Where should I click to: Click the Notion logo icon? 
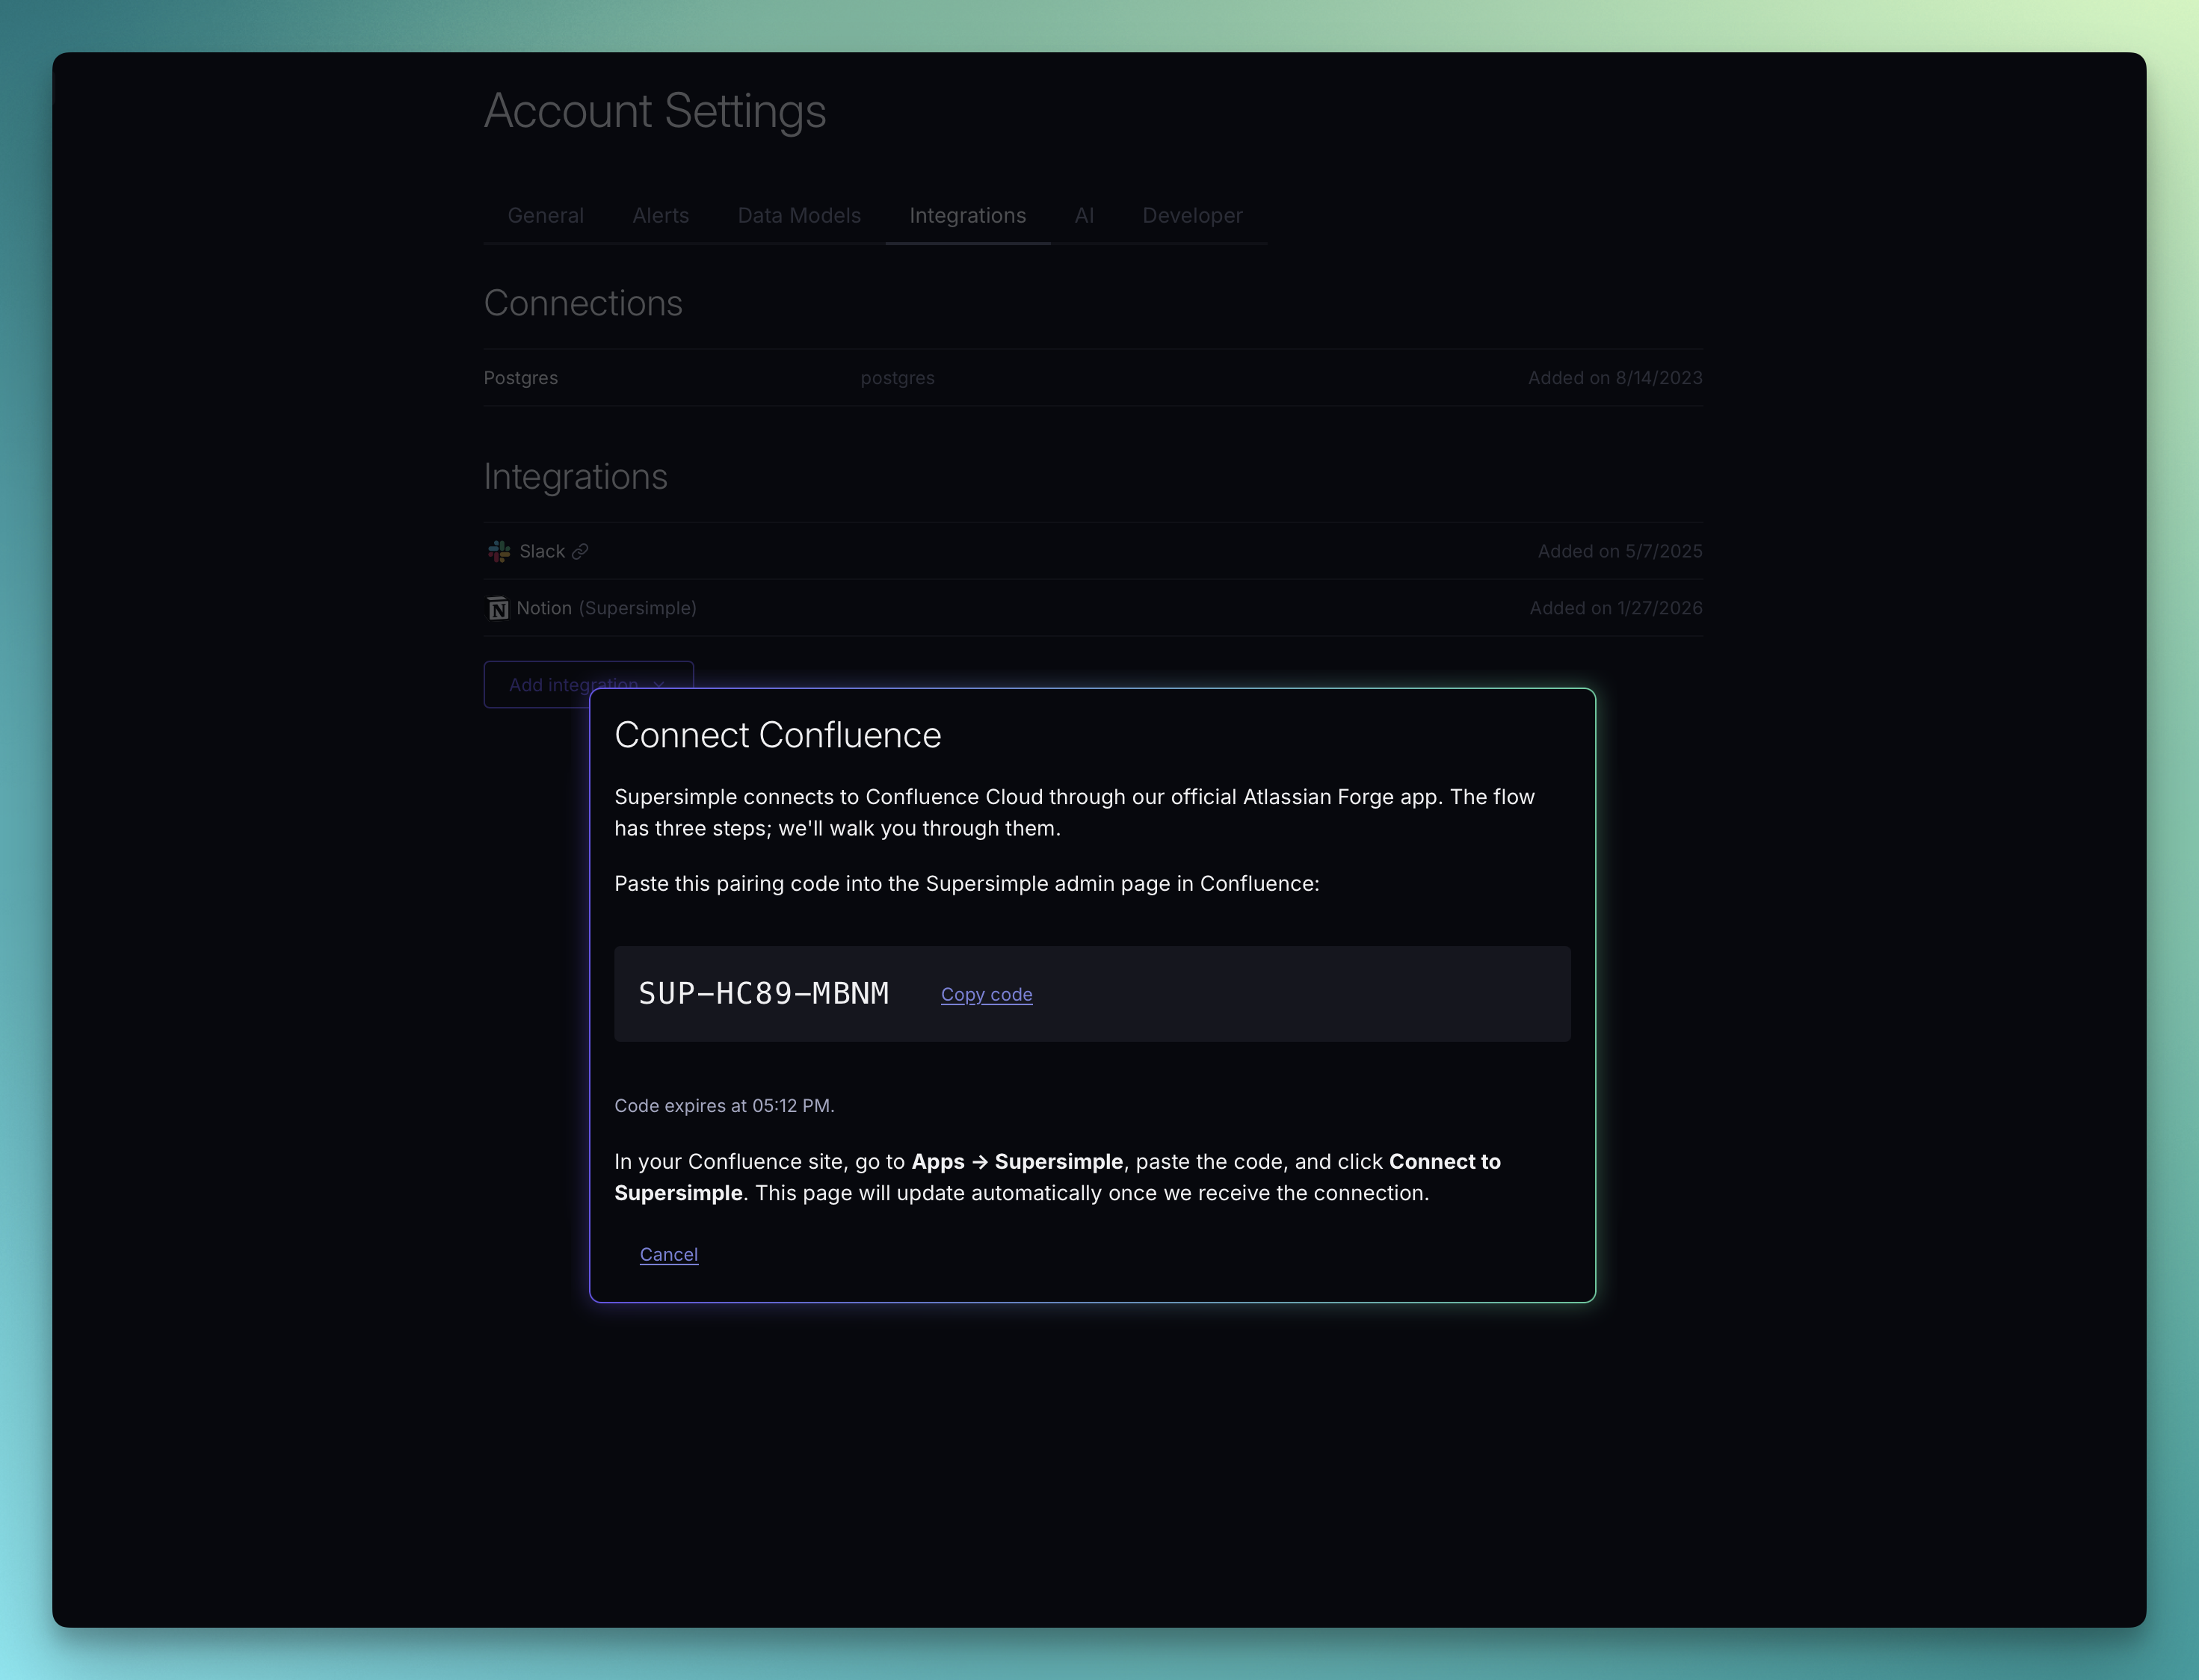pyautogui.click(x=497, y=608)
